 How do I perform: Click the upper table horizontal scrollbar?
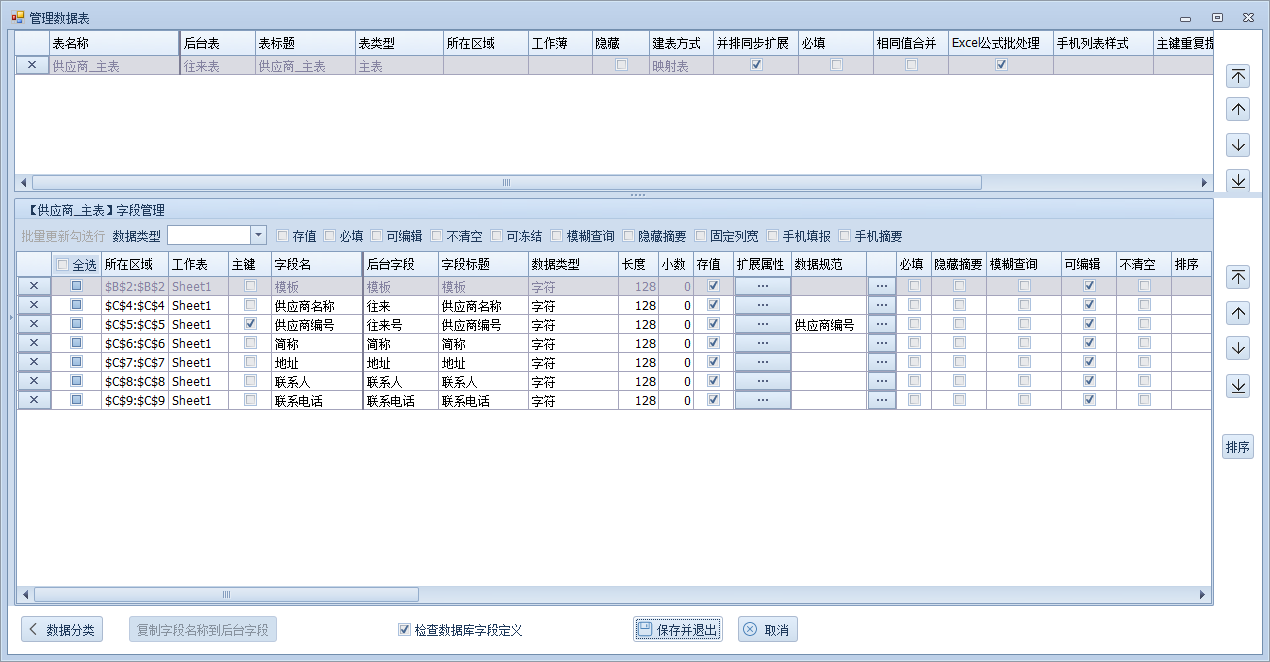[506, 183]
